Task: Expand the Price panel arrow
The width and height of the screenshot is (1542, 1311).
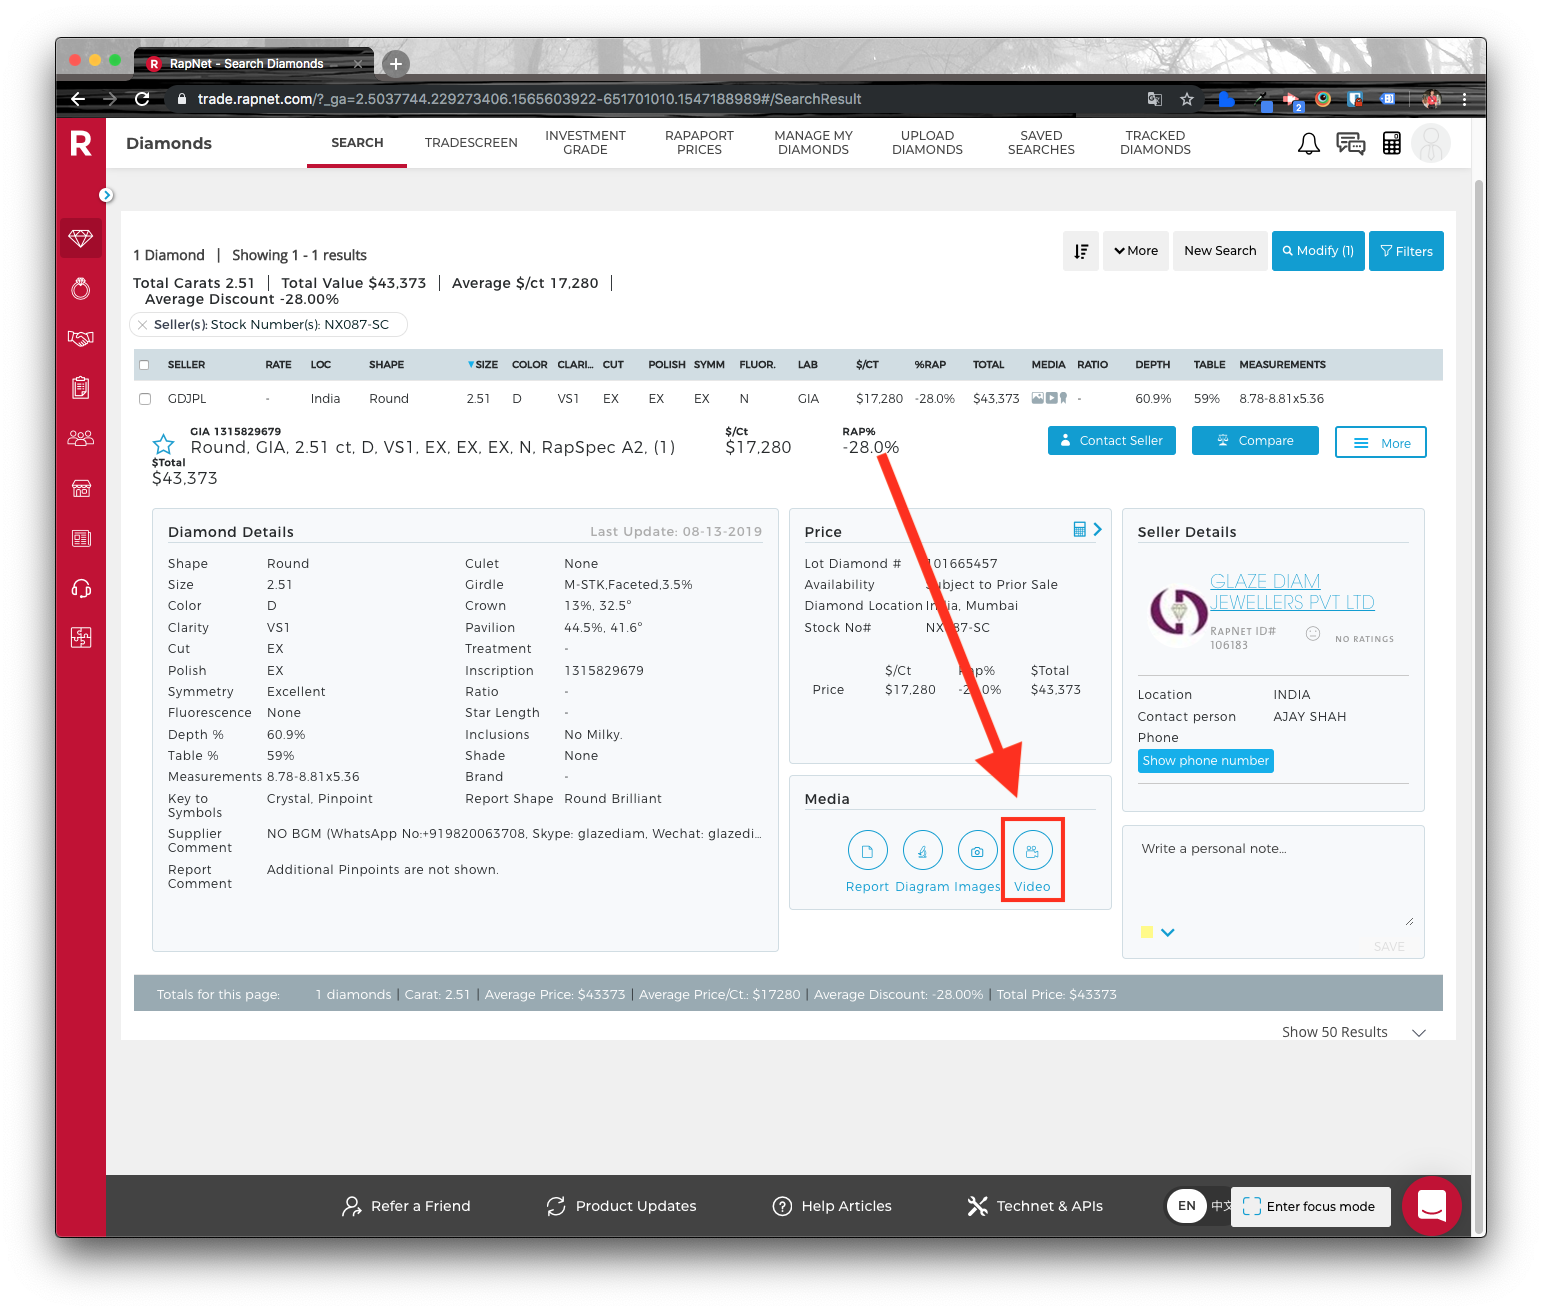Action: [x=1098, y=529]
